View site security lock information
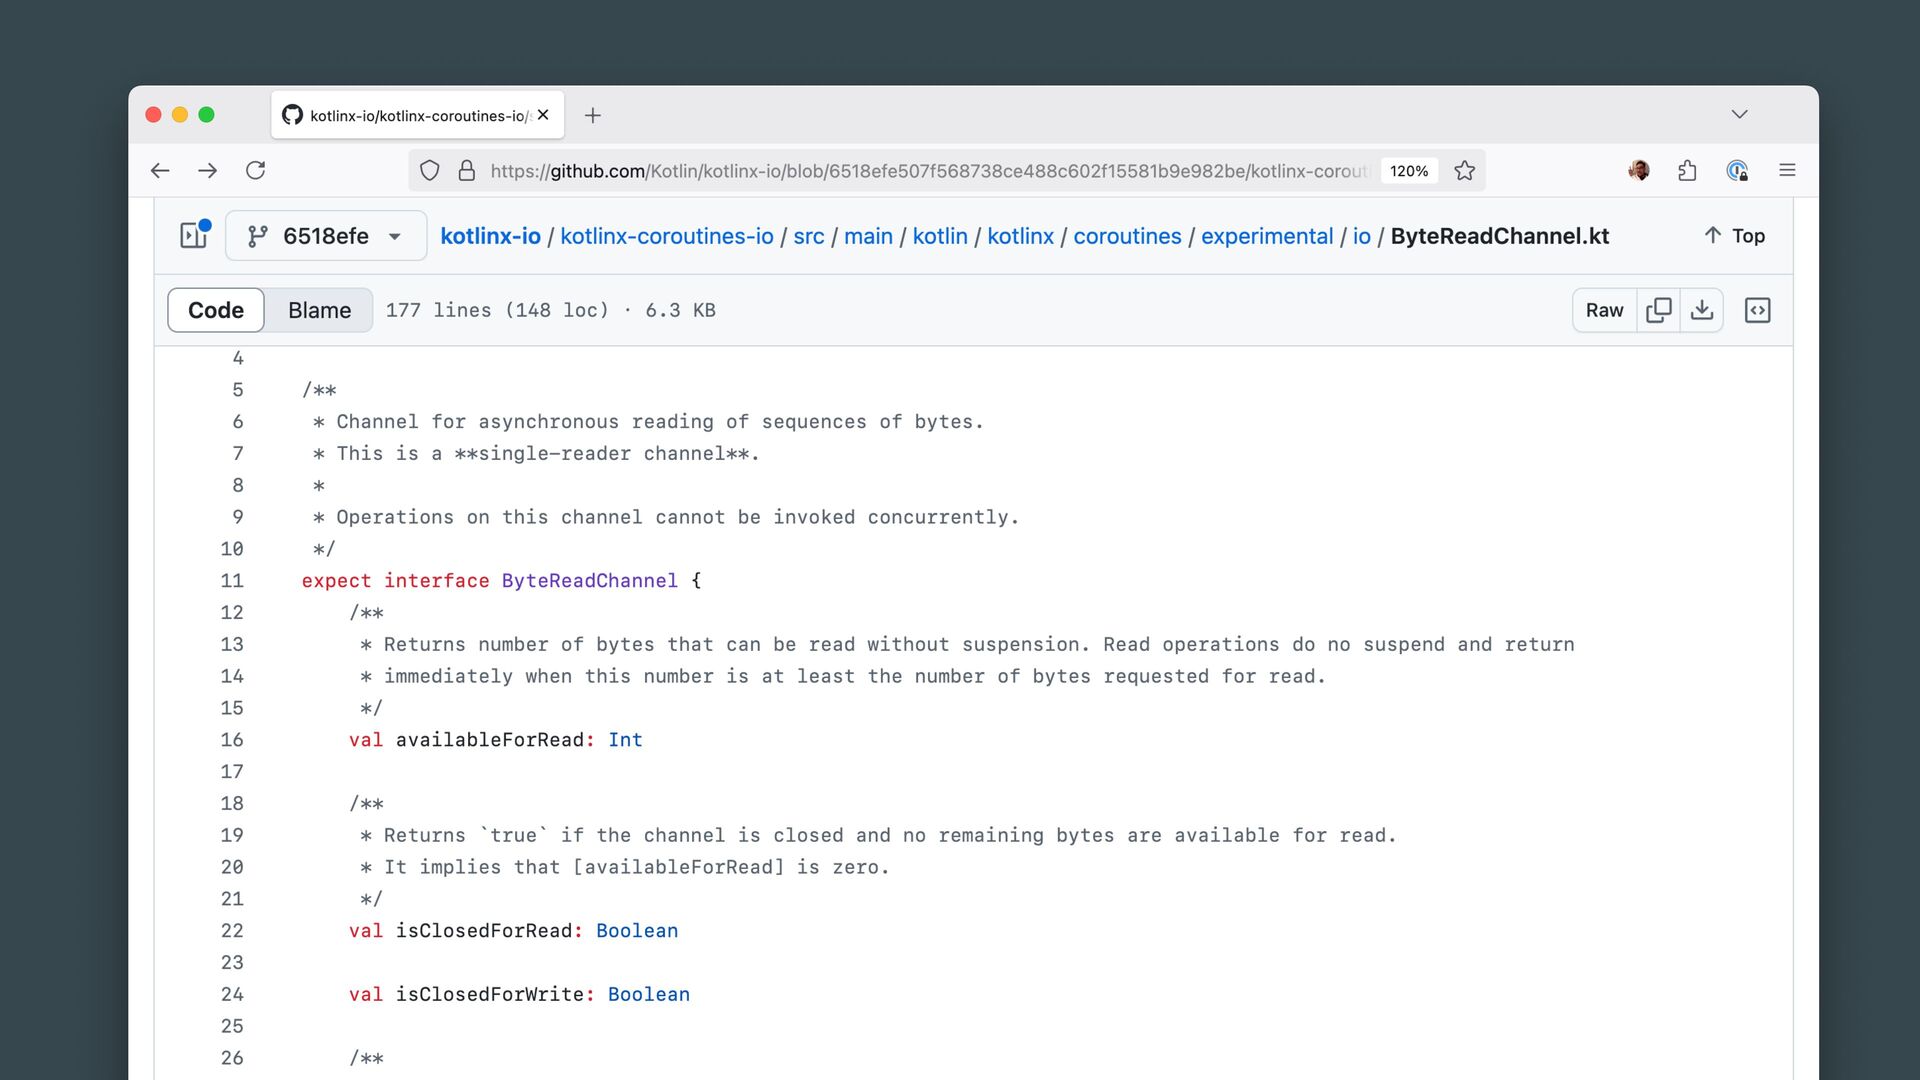The width and height of the screenshot is (1920, 1080). point(467,171)
